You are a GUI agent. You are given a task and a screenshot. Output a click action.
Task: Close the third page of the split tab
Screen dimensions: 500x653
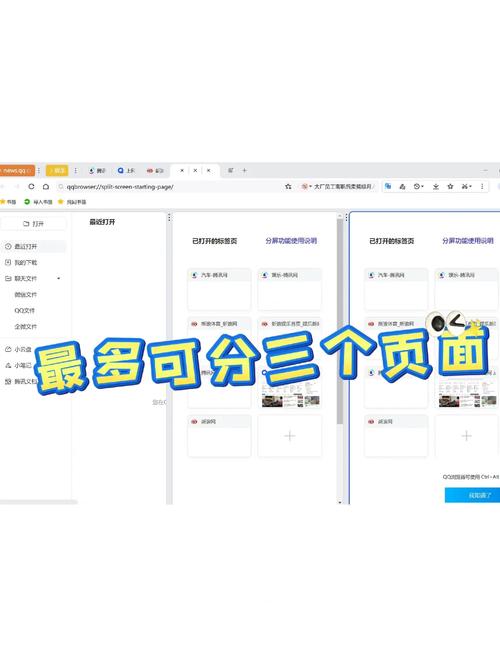click(208, 170)
